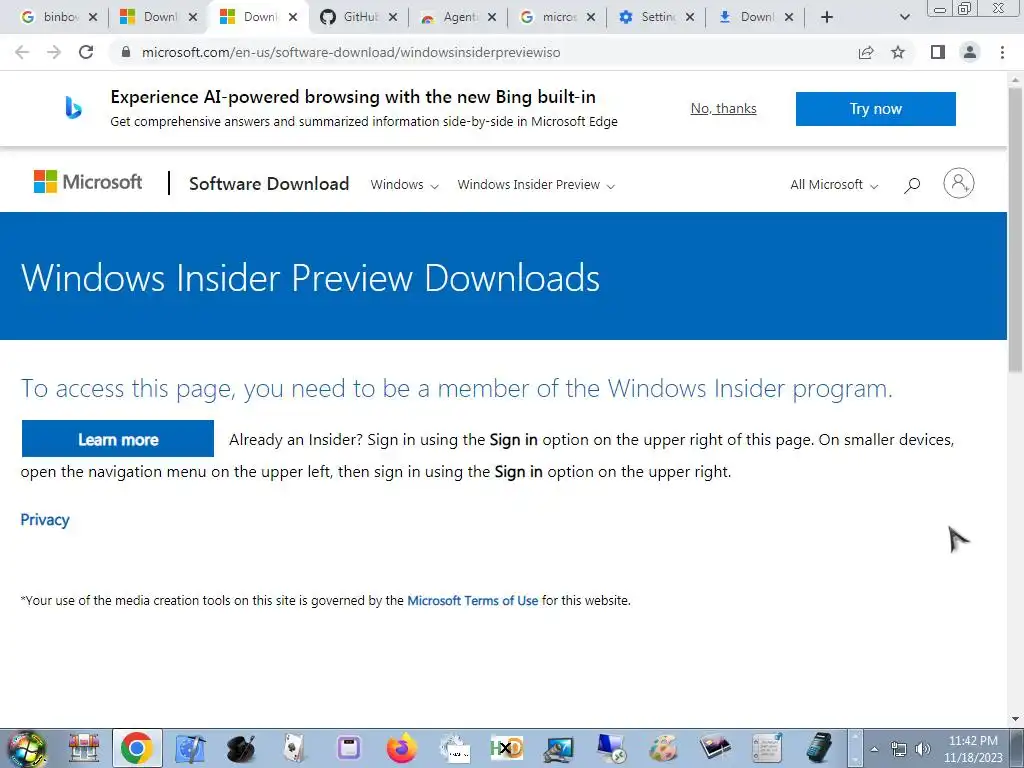Viewport: 1024px width, 768px height.
Task: Switch to the Agent tab
Action: [458, 17]
